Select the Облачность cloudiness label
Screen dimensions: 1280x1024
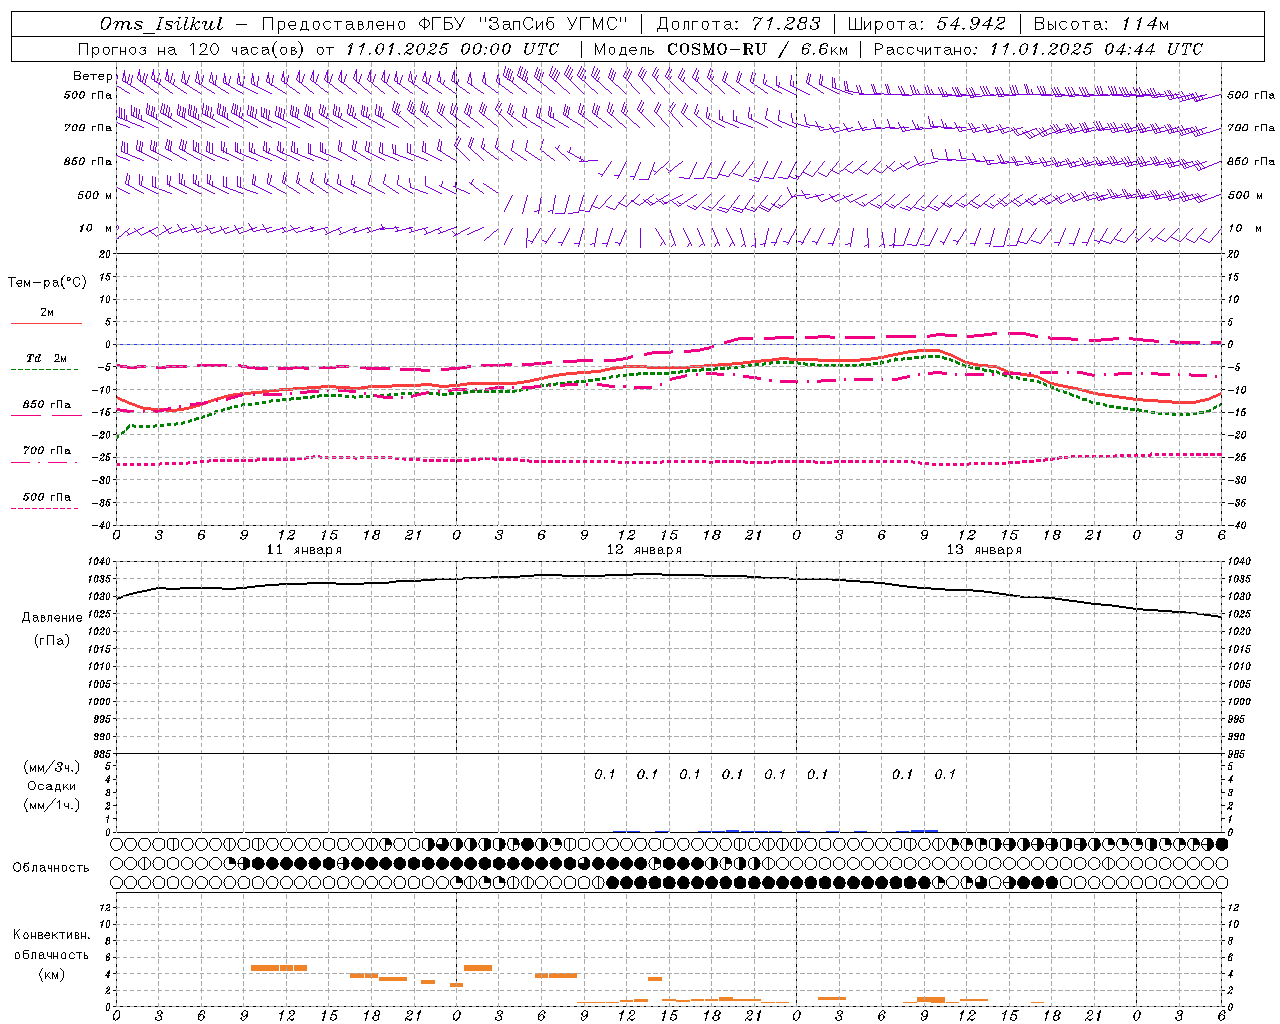pos(51,867)
